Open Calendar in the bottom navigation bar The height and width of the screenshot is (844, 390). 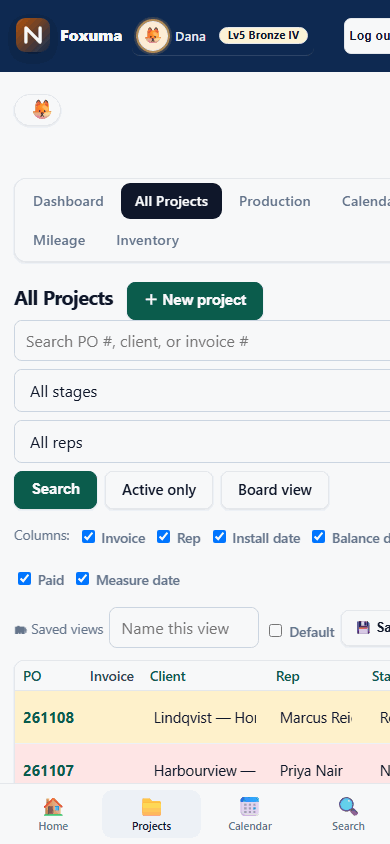250,814
